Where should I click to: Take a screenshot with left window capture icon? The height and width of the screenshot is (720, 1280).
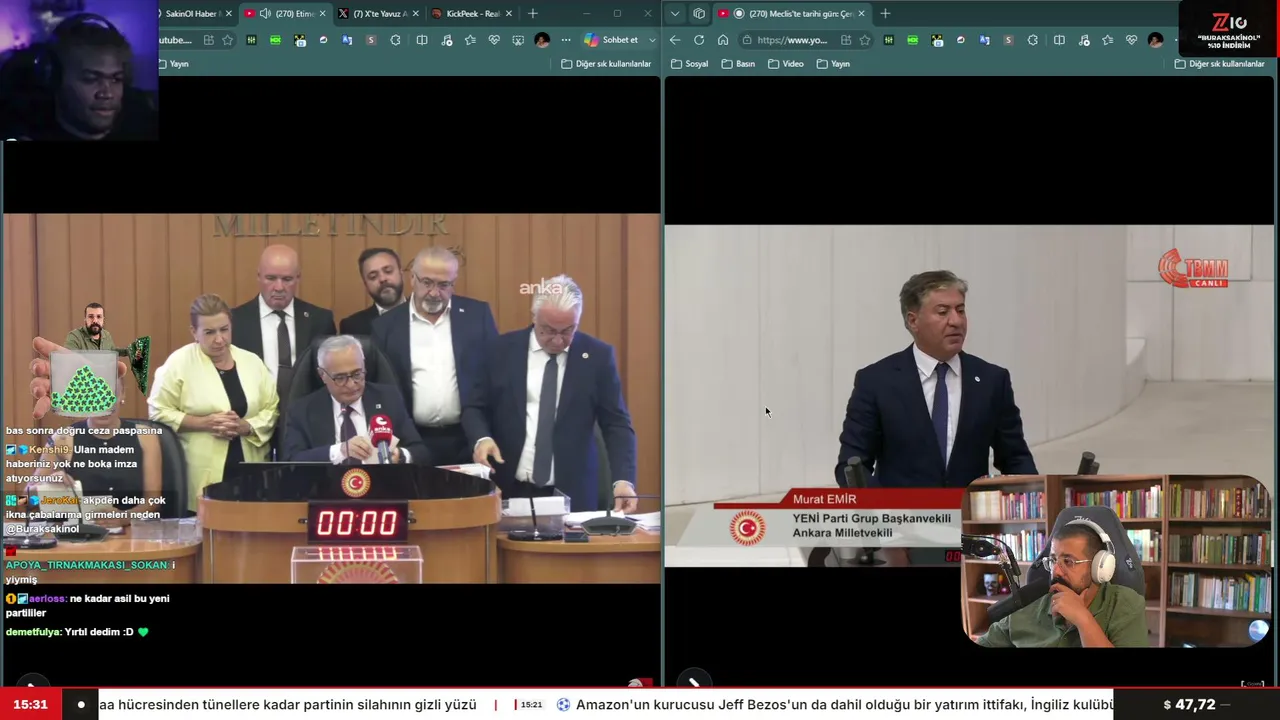(518, 40)
